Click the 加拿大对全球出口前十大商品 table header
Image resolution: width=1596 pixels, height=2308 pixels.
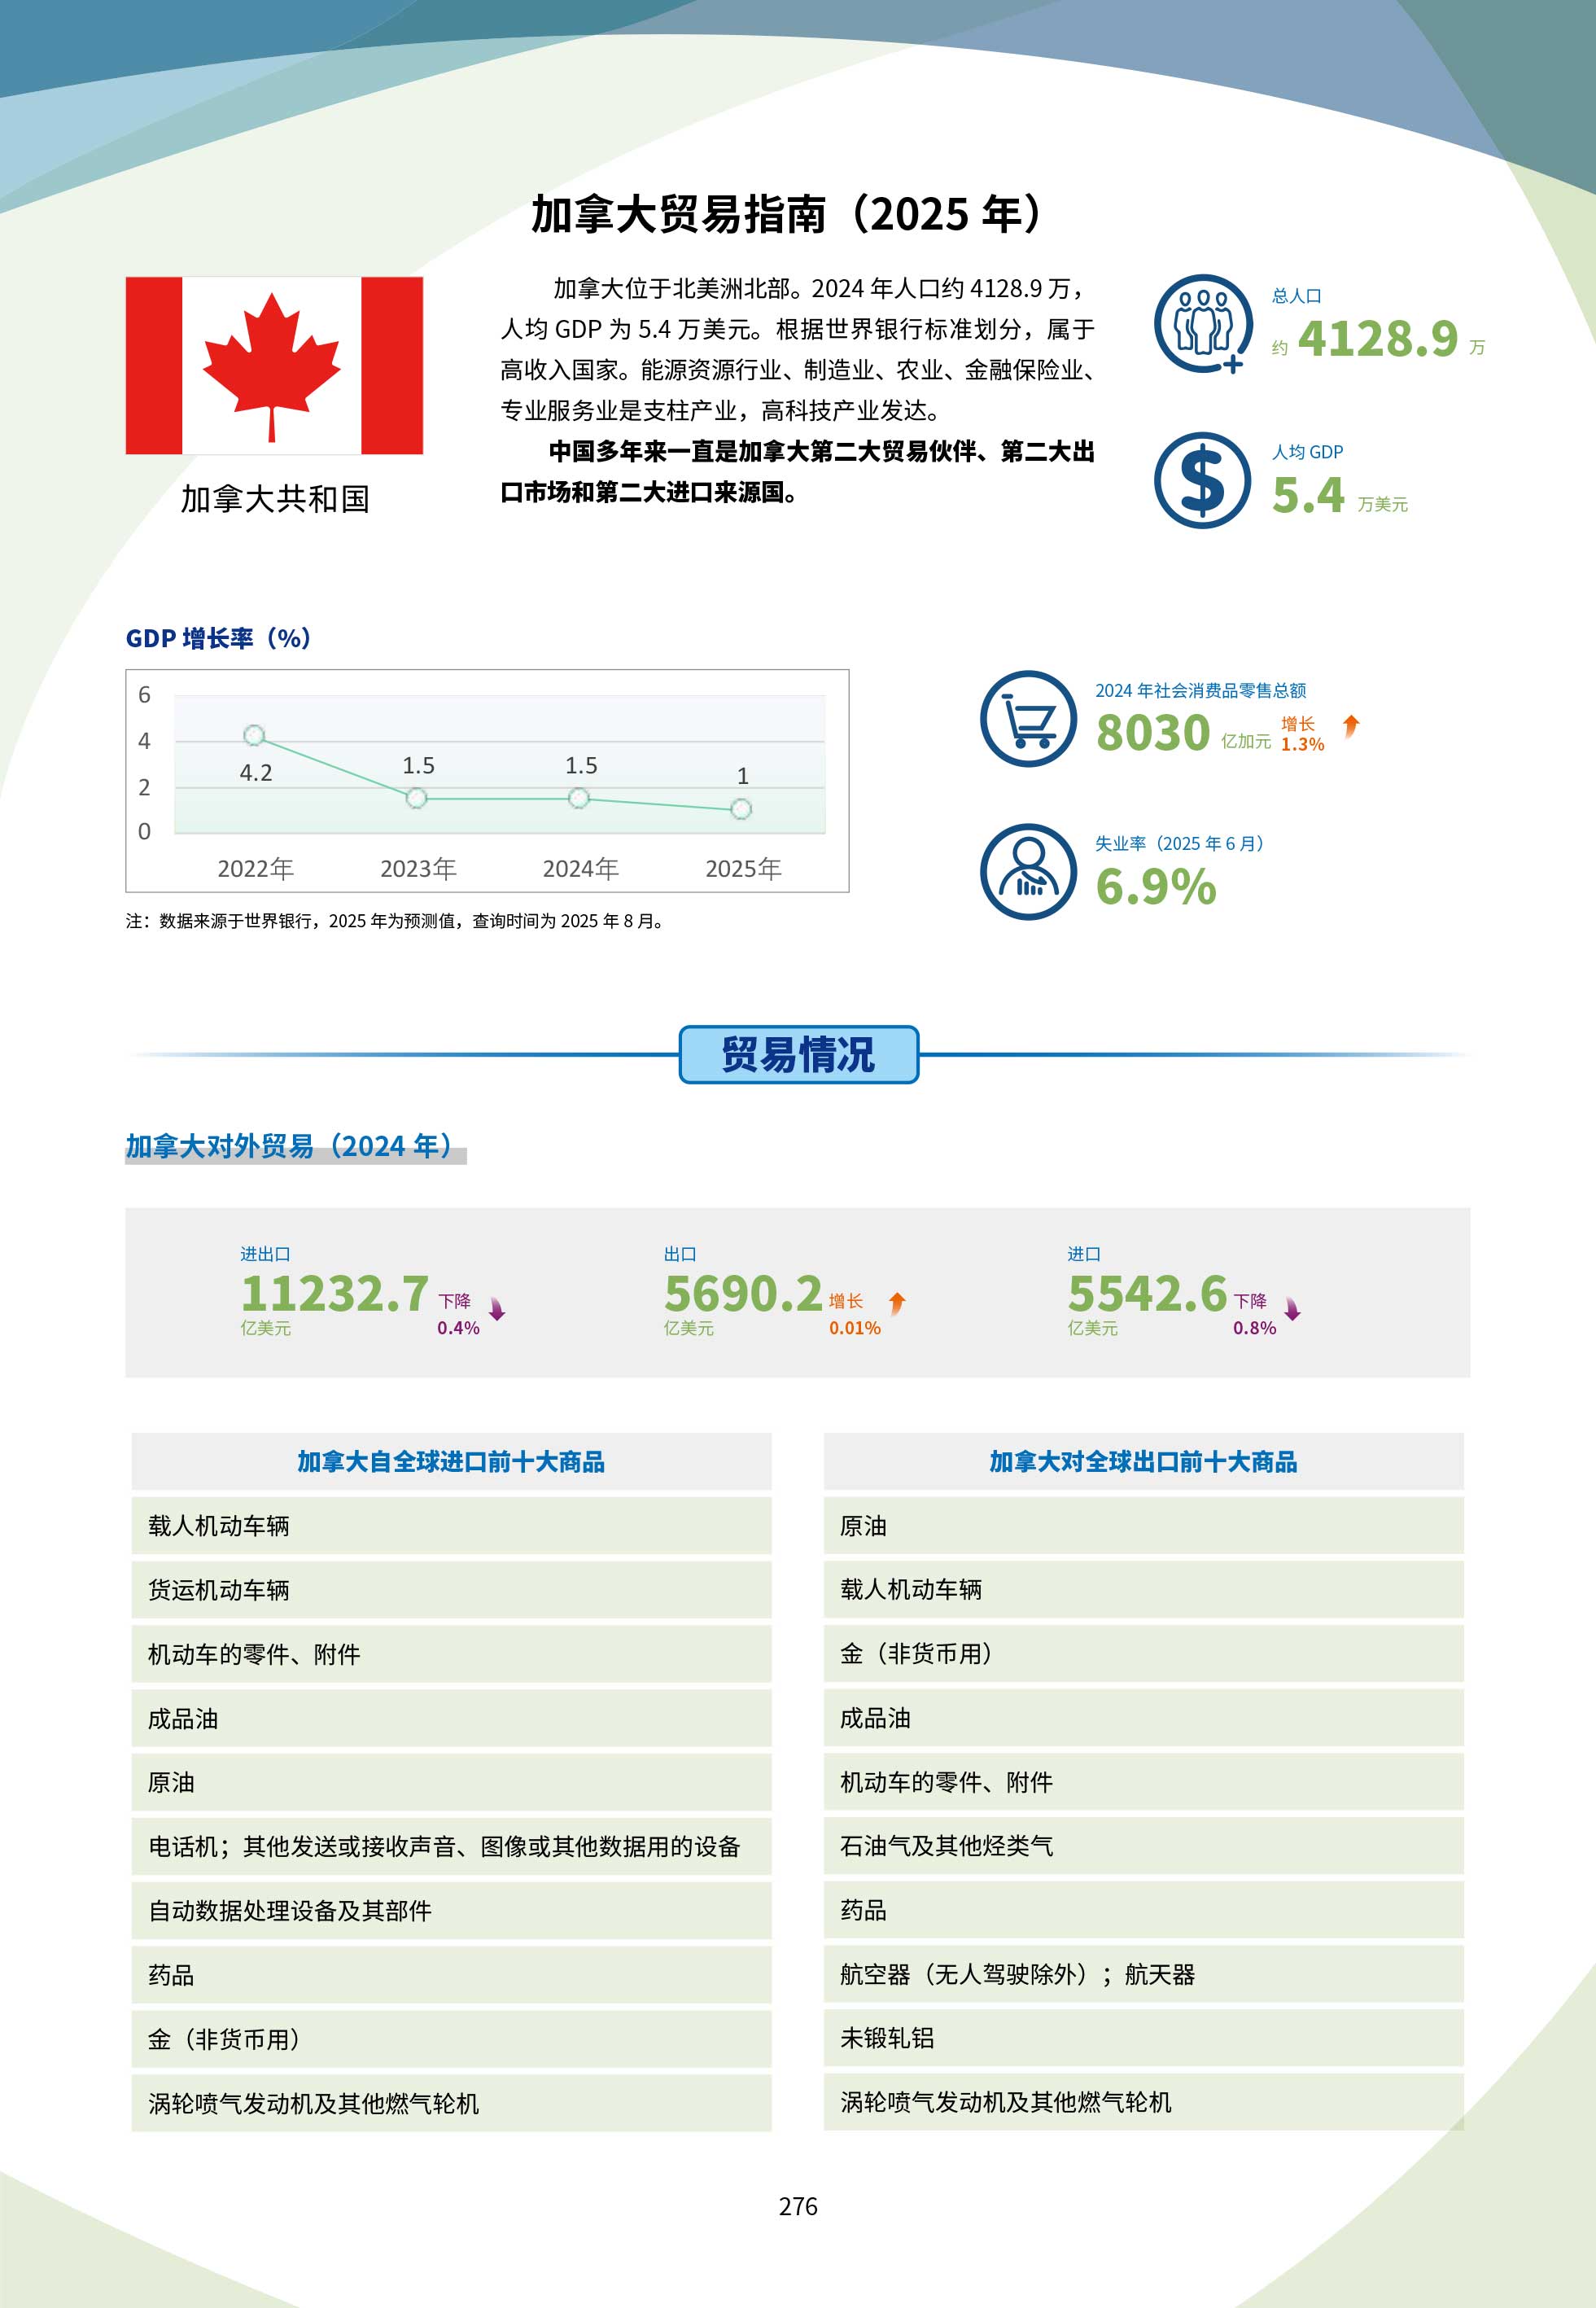click(x=1143, y=1462)
